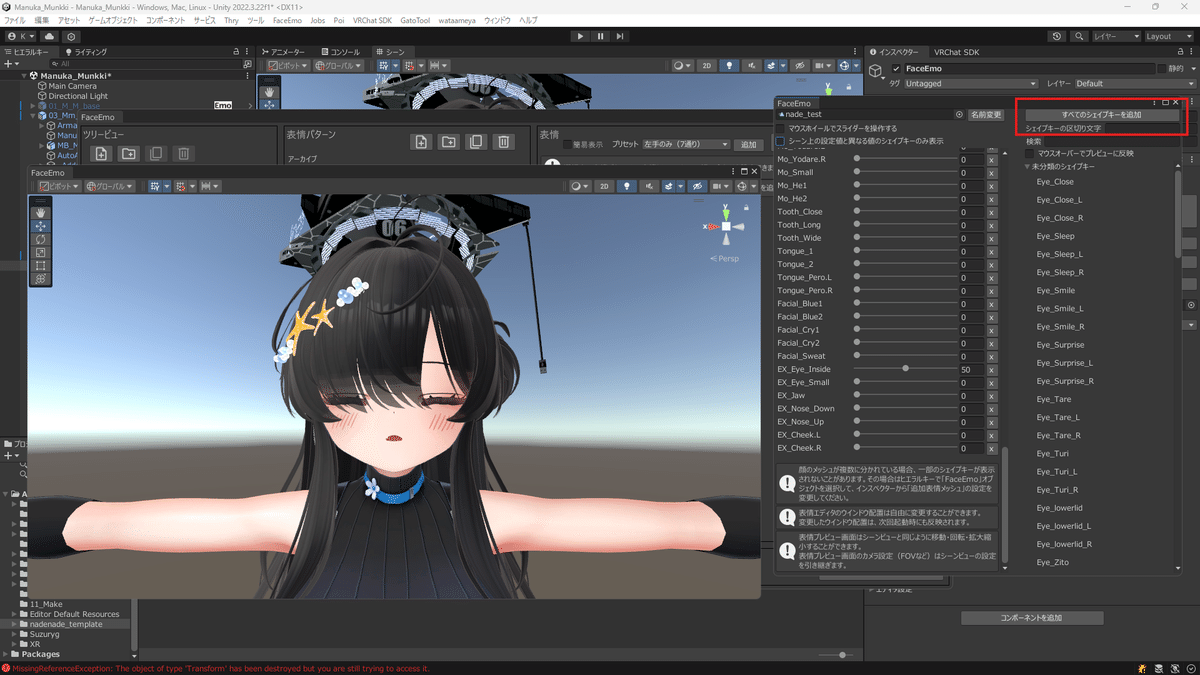Click すべてのシェイプキーを追加 button
Image resolution: width=1200 pixels, height=675 pixels.
click(1101, 115)
